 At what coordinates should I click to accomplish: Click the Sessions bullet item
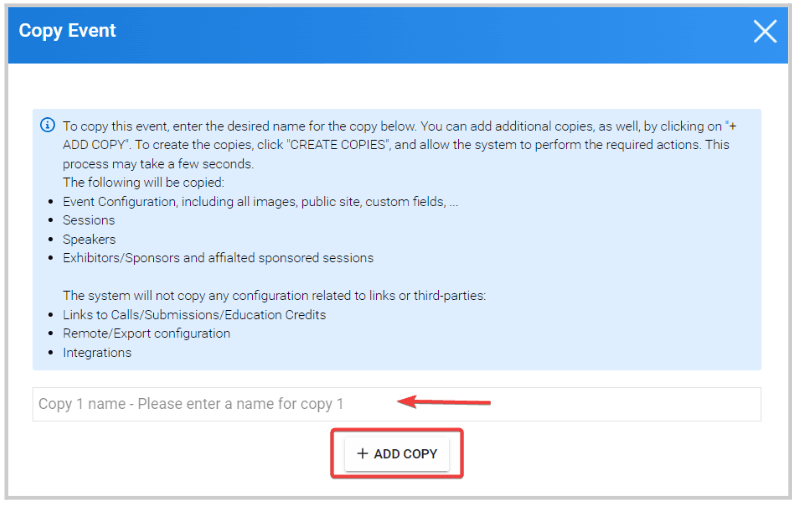pos(89,220)
